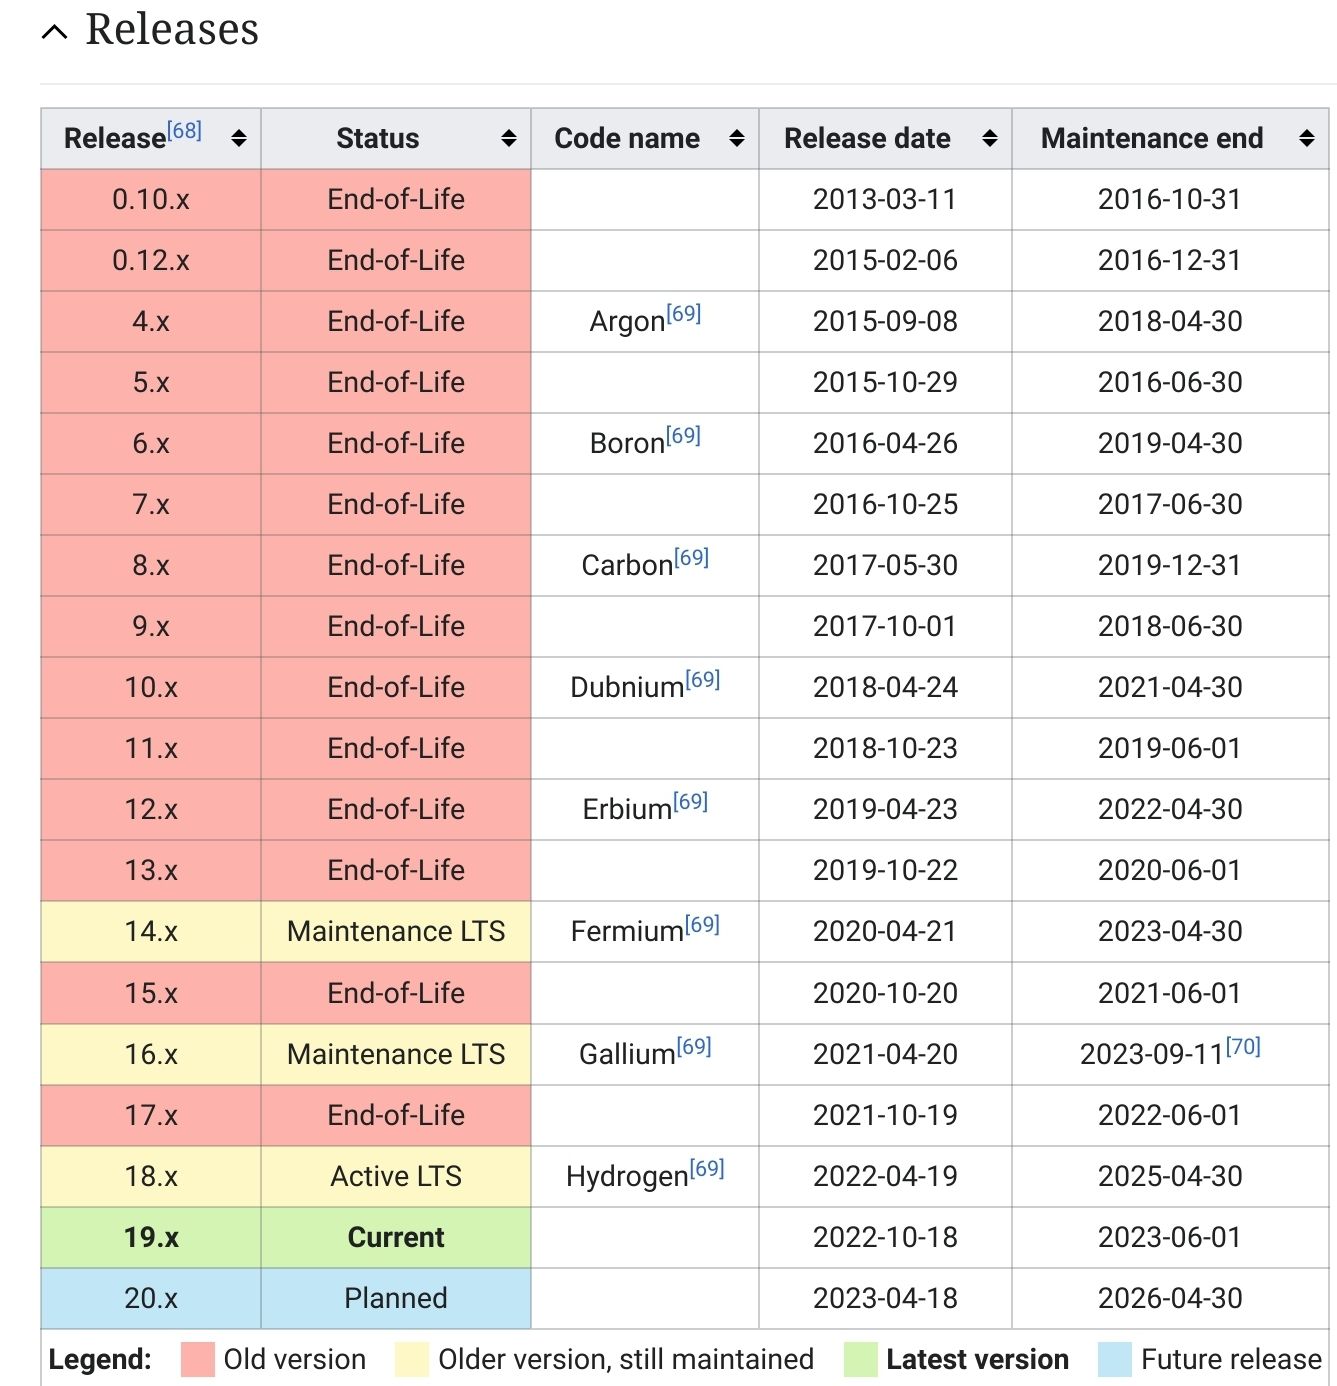The height and width of the screenshot is (1386, 1337).
Task: Sort table by Status column arrows
Action: point(509,138)
